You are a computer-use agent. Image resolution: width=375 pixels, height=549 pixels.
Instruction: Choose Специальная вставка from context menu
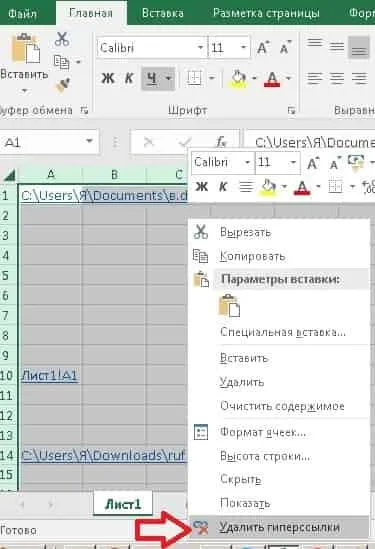283,332
